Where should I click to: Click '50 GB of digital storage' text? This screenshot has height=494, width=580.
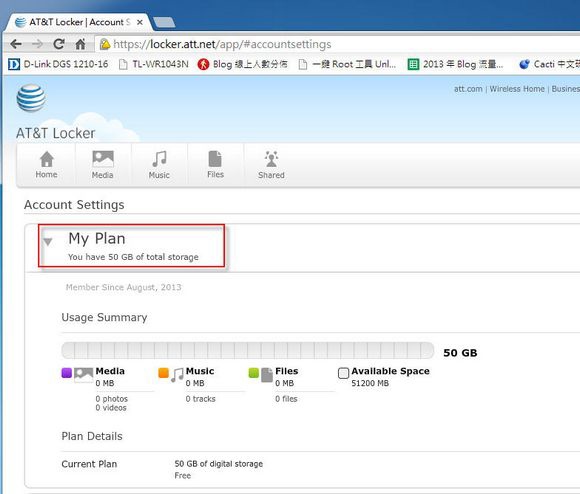coord(219,464)
